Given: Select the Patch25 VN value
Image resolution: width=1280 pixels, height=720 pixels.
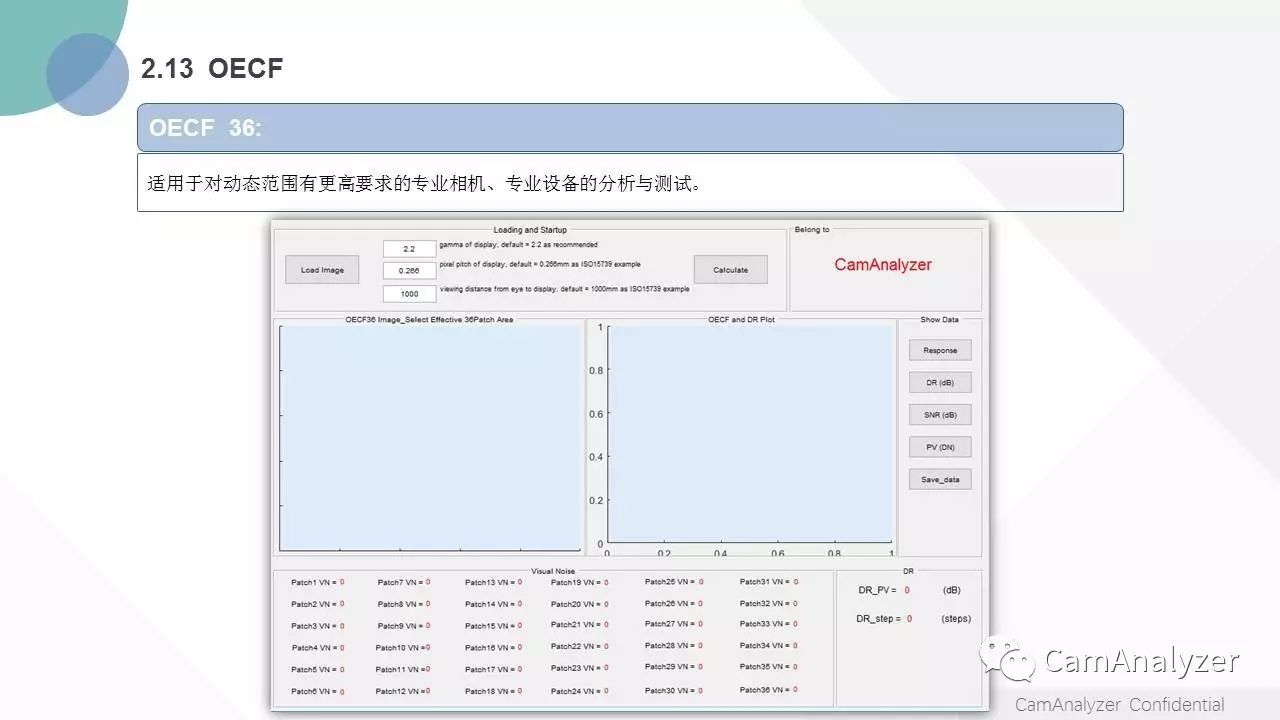Looking at the screenshot, I should click(x=701, y=581).
